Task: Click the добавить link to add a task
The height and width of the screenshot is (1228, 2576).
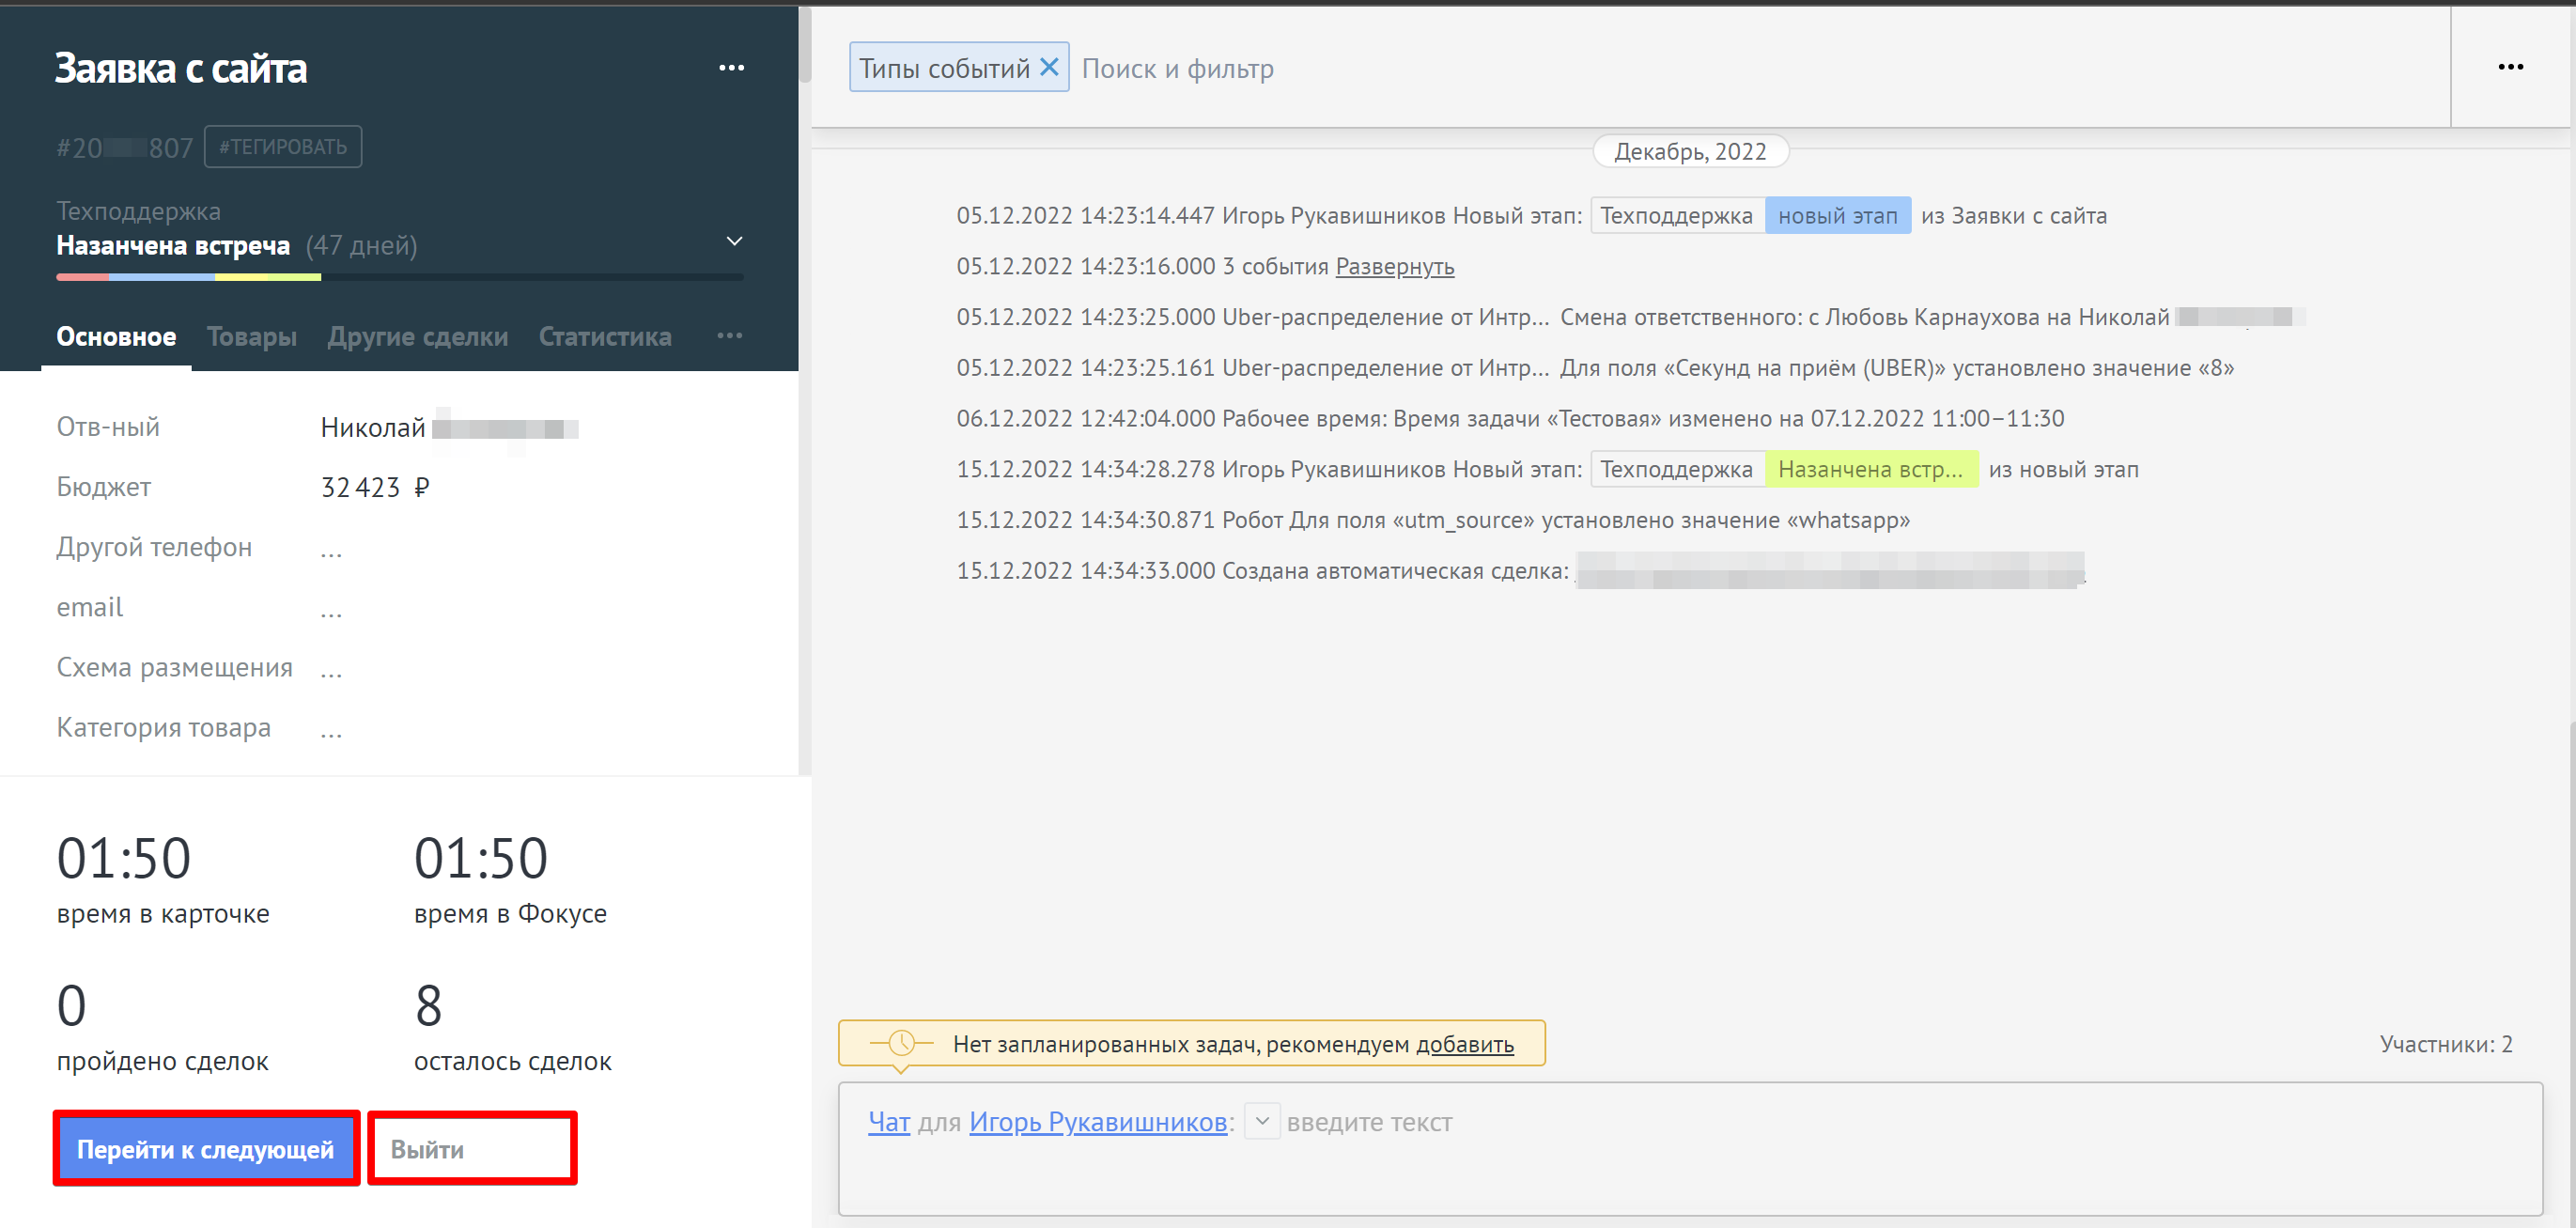Action: pos(1465,1044)
